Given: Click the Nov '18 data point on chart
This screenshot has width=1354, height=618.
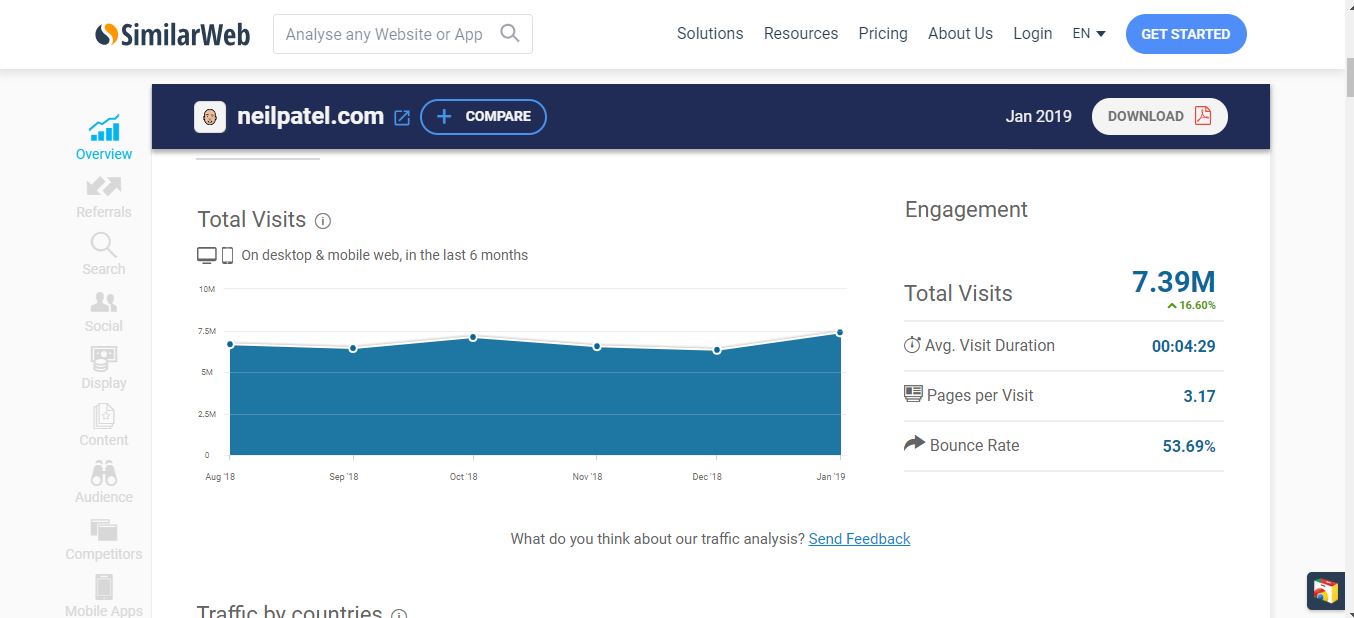Looking at the screenshot, I should coord(597,346).
